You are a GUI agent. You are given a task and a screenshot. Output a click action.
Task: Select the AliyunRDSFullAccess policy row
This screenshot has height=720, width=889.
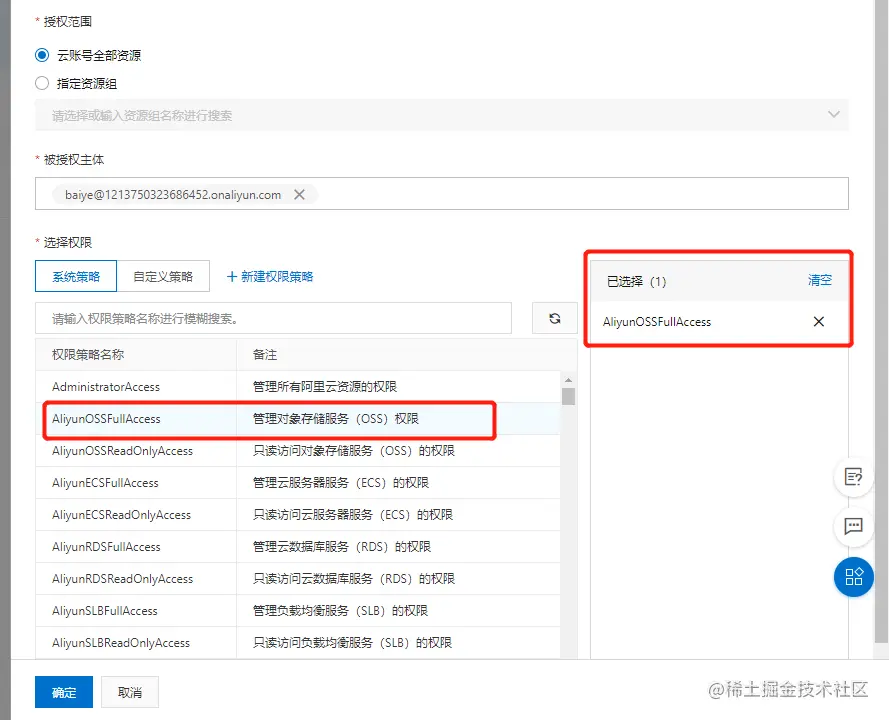(298, 547)
